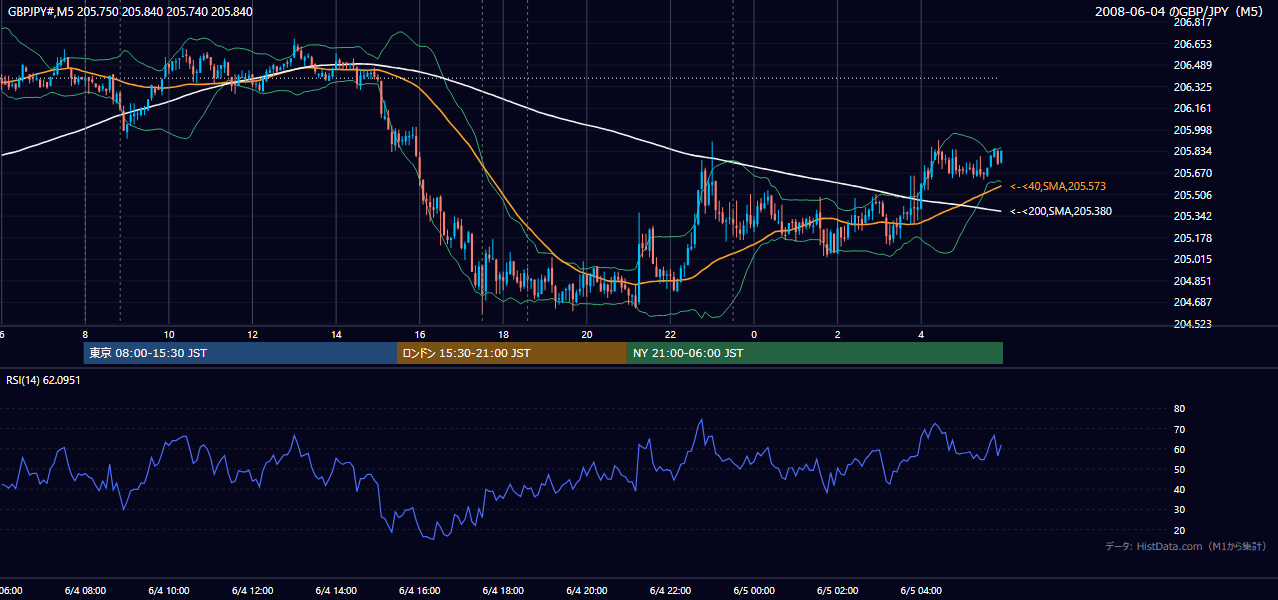
Task: Select the 40 SMA 205.573 label
Action: [x=1058, y=186]
